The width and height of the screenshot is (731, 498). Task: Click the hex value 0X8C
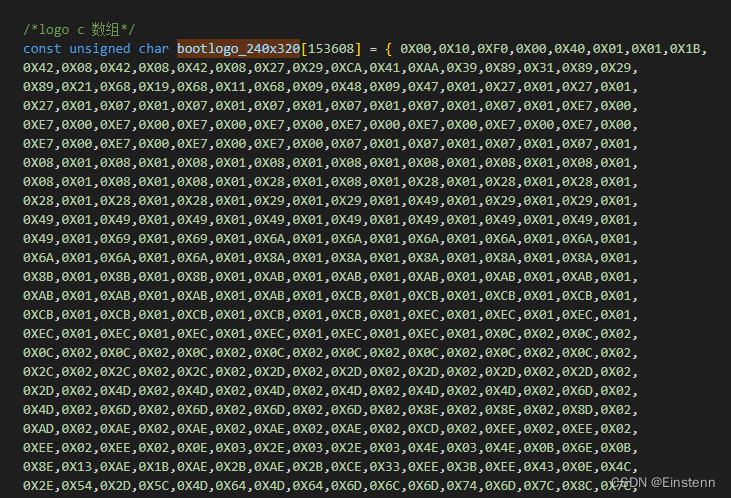(577, 486)
